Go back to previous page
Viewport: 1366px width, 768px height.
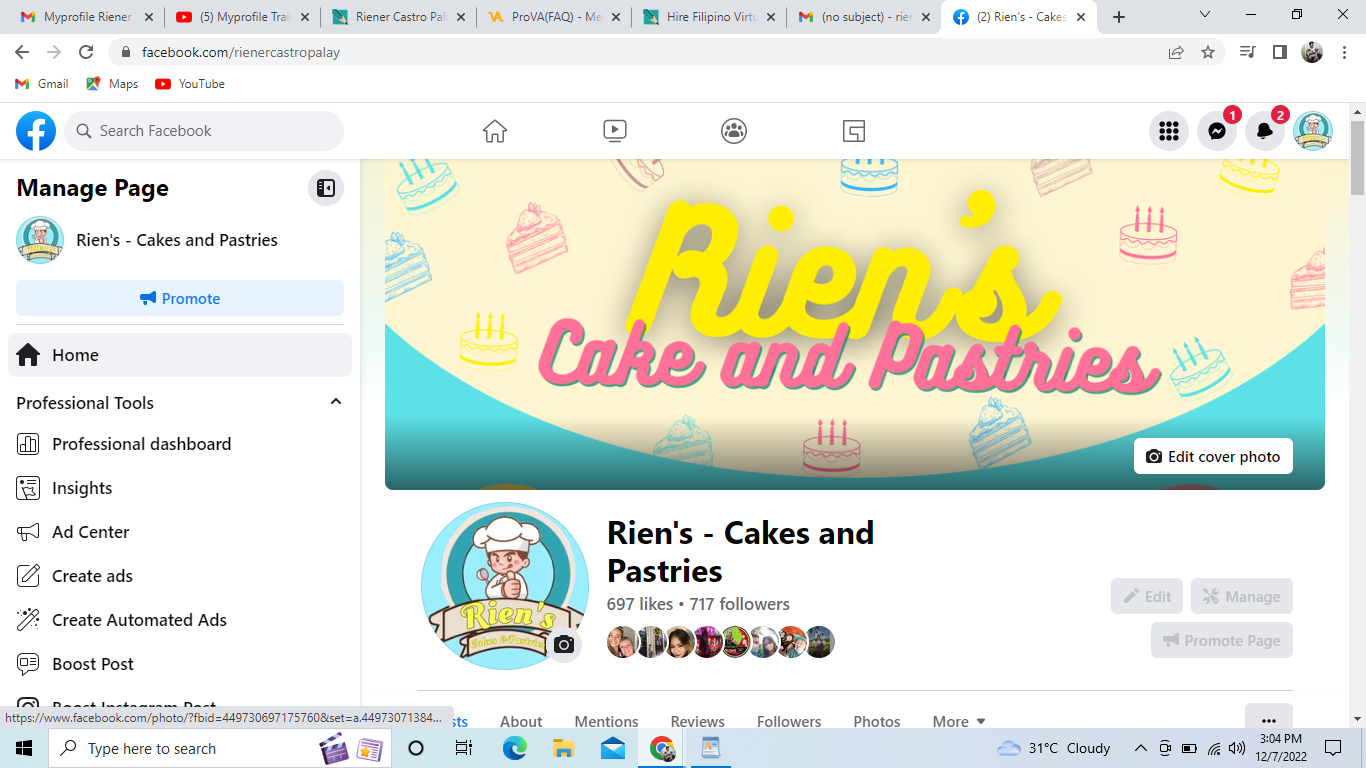click(x=22, y=52)
